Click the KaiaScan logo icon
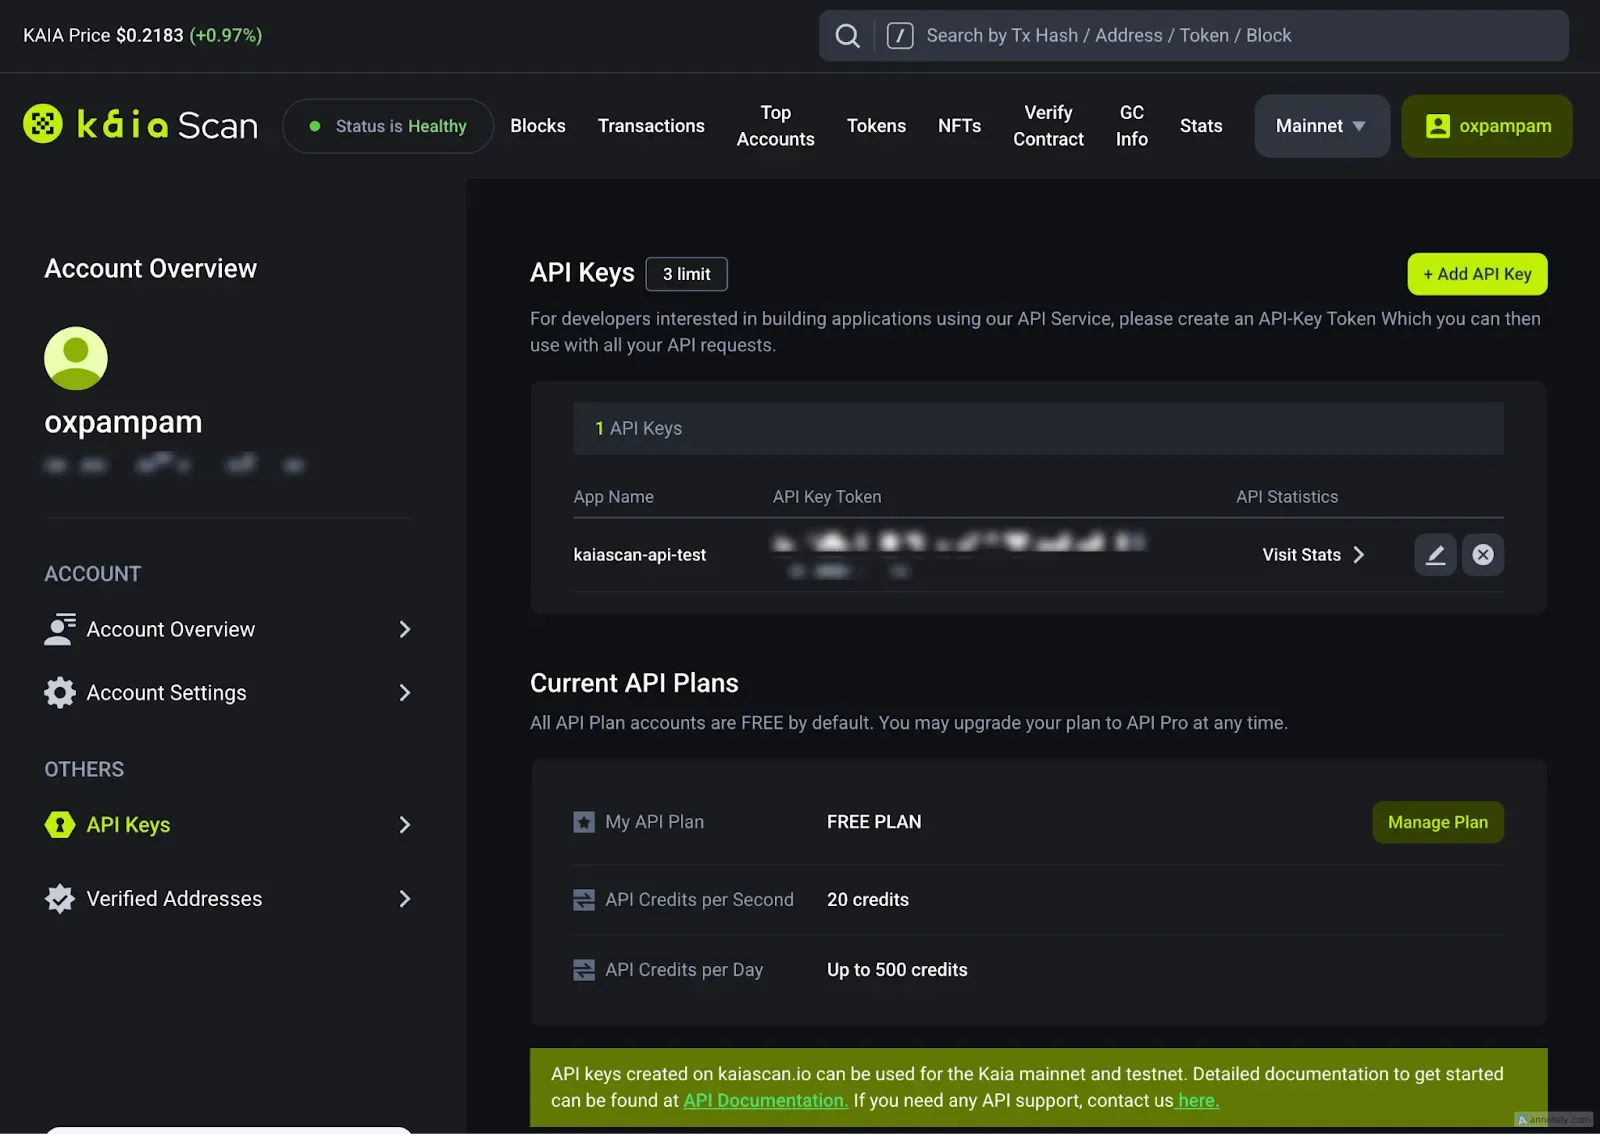 click(x=43, y=125)
